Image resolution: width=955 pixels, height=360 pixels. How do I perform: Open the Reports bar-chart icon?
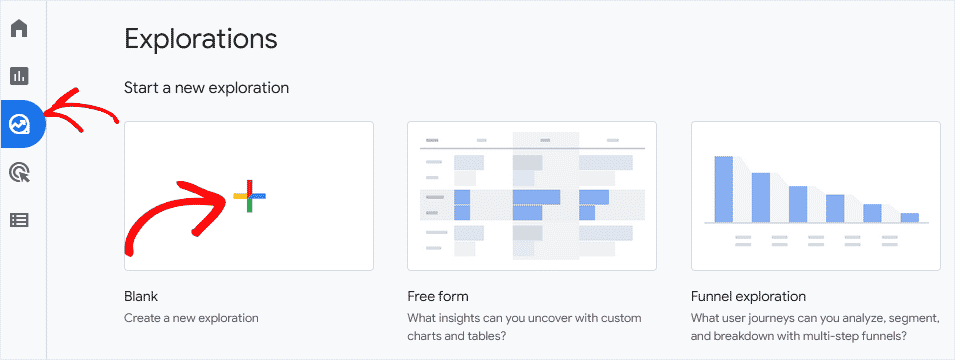pyautogui.click(x=19, y=76)
